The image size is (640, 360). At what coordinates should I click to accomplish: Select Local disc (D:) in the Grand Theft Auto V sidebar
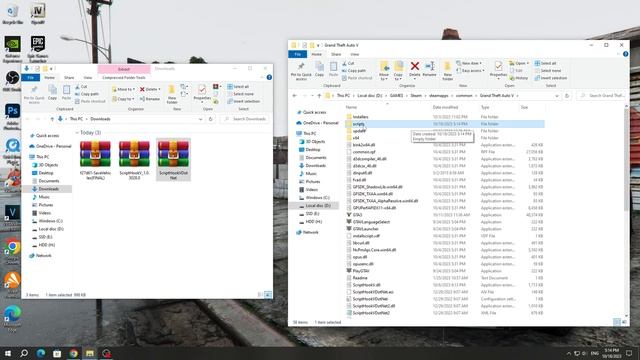click(318, 206)
